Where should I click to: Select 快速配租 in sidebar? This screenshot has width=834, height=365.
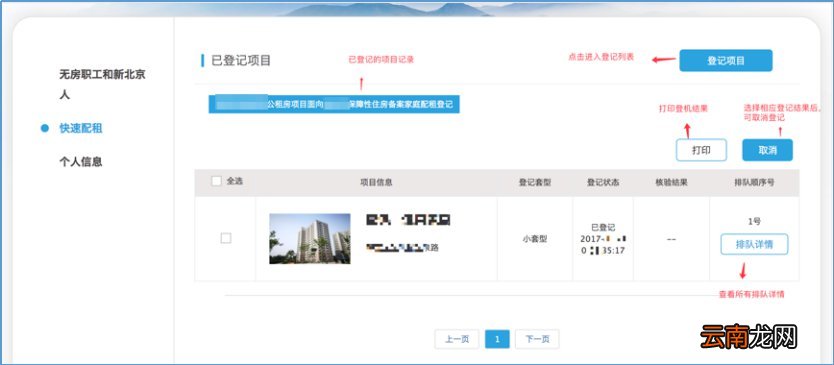point(80,128)
